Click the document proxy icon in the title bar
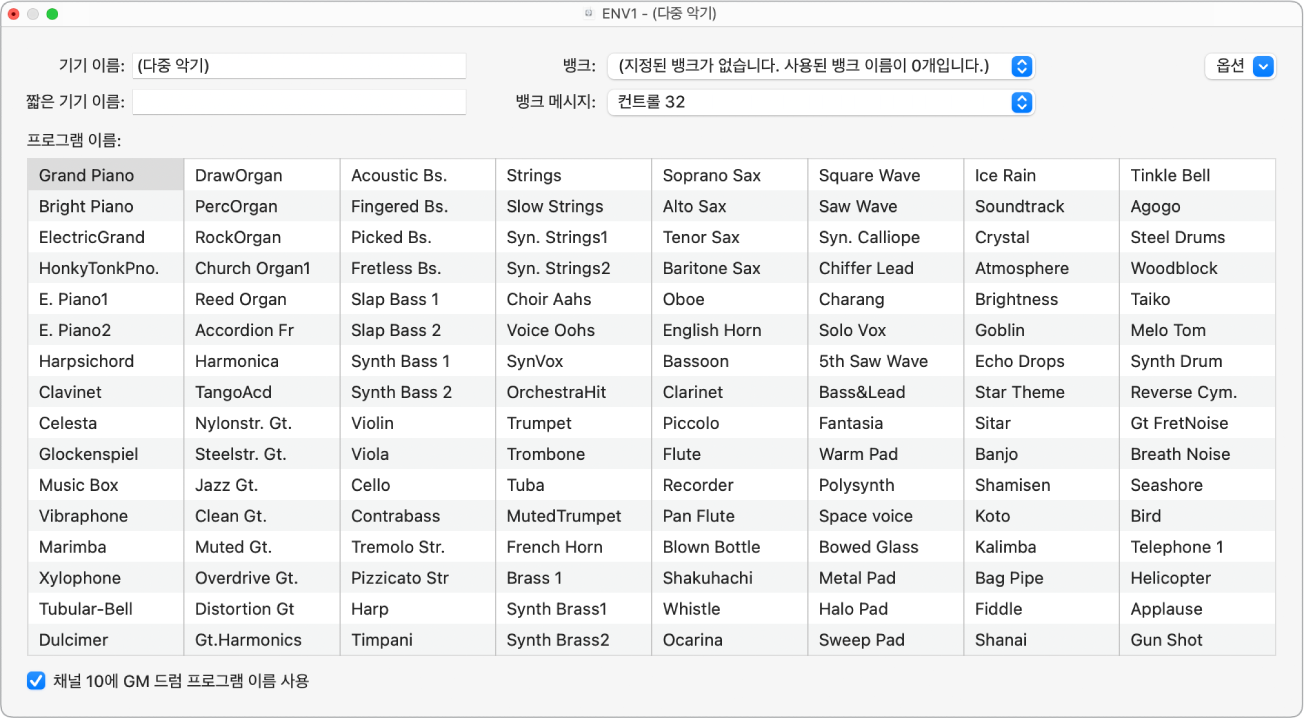 pos(591,14)
